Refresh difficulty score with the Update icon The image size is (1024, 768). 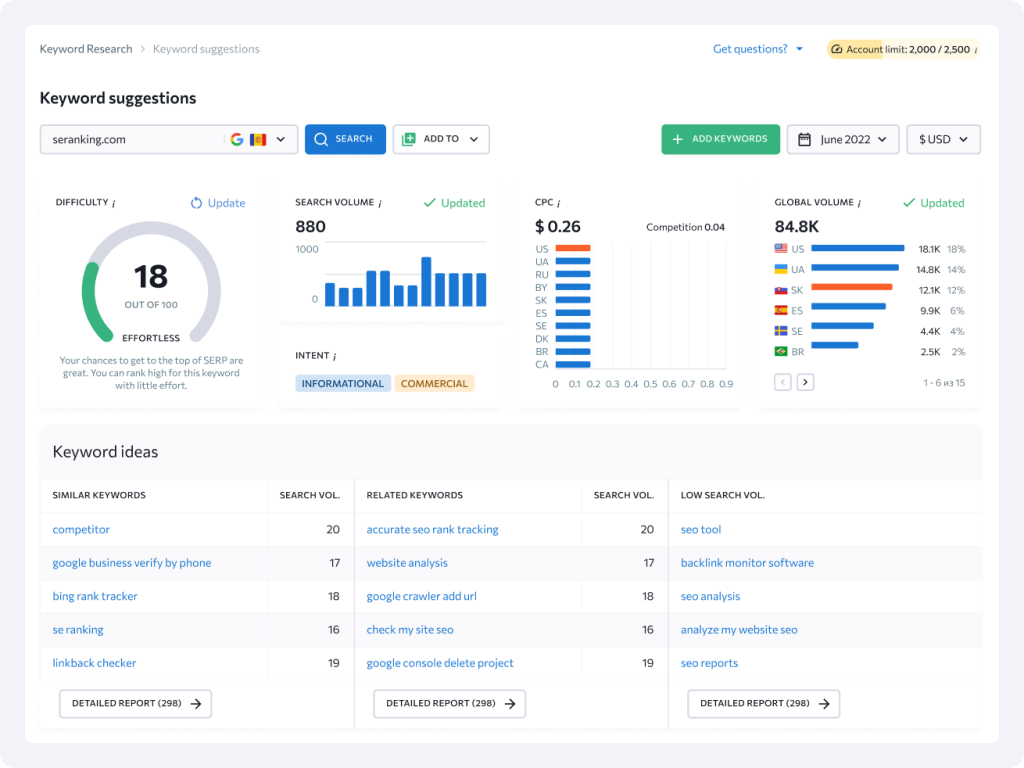[x=197, y=203]
